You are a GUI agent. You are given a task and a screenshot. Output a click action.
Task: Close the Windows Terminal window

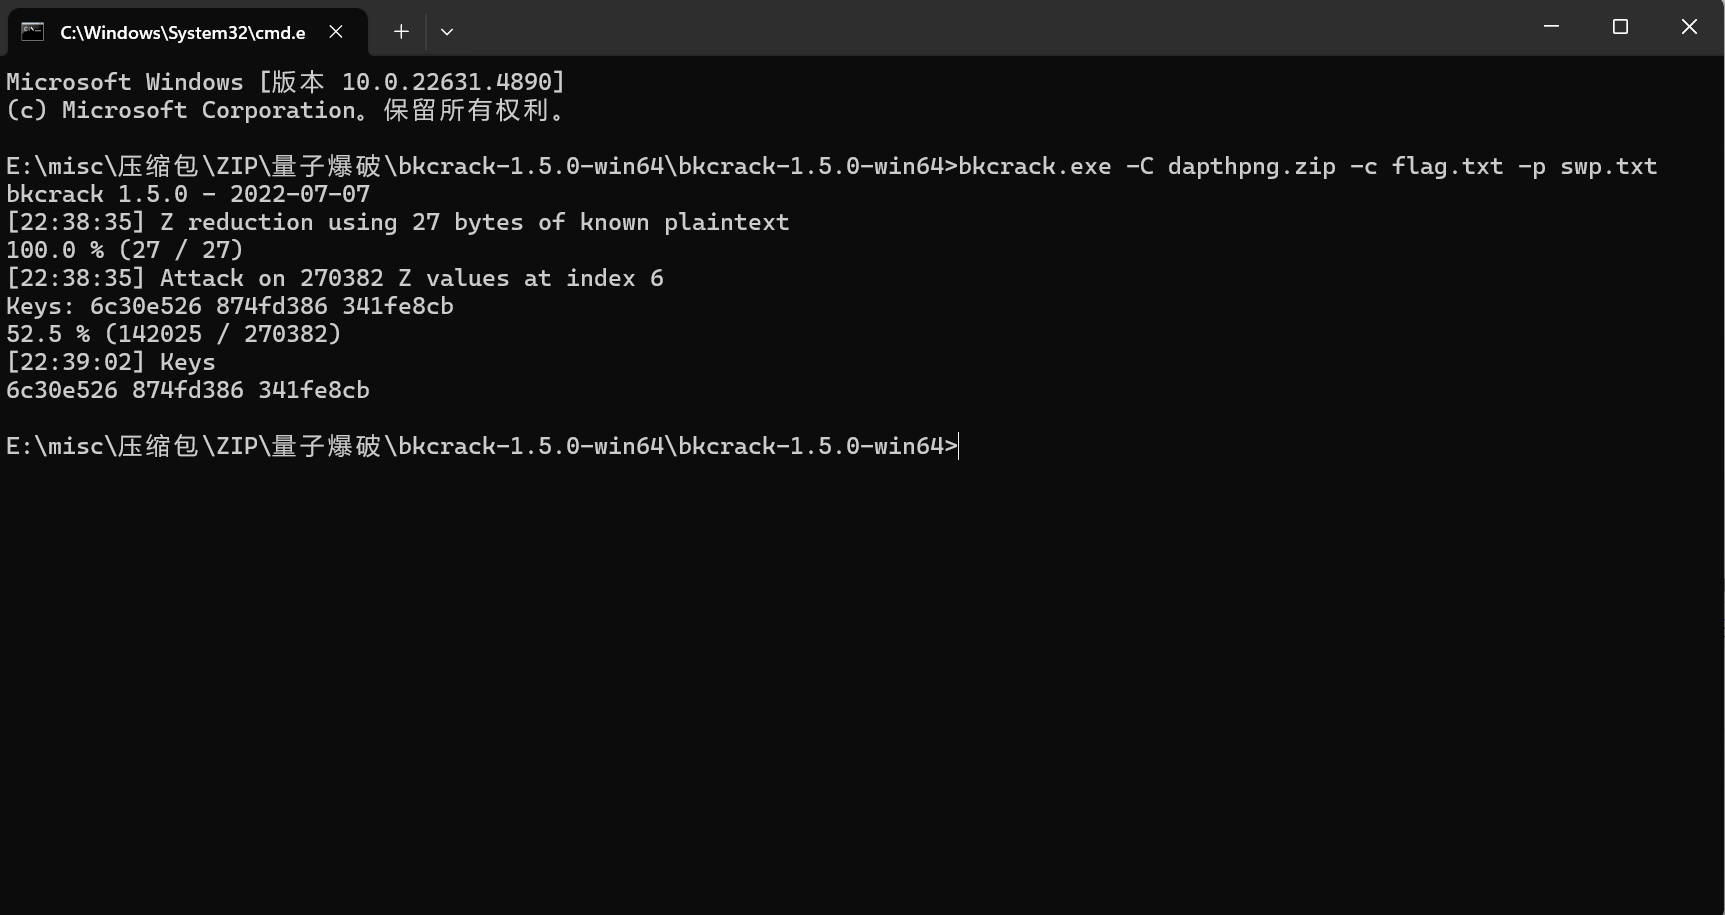(1689, 27)
